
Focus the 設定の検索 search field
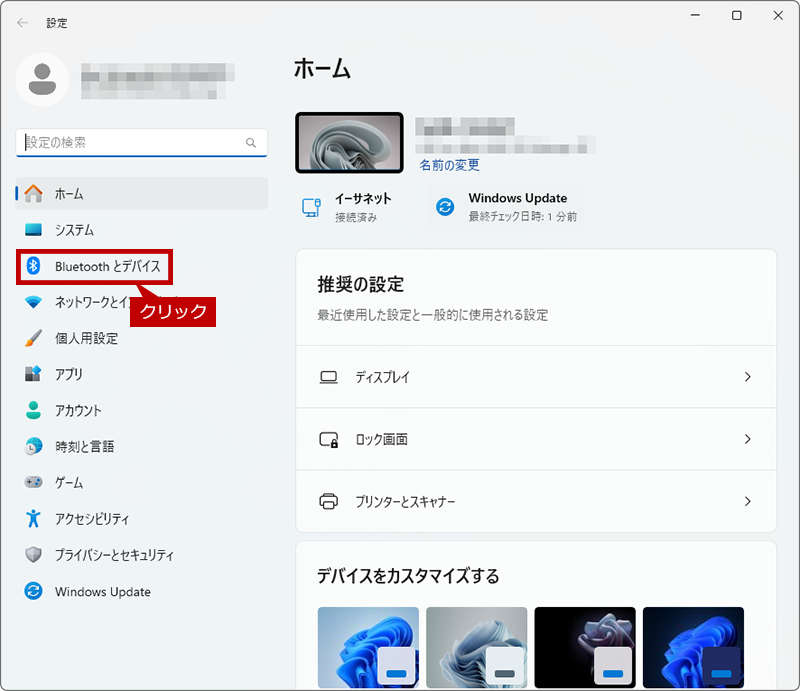coord(142,142)
